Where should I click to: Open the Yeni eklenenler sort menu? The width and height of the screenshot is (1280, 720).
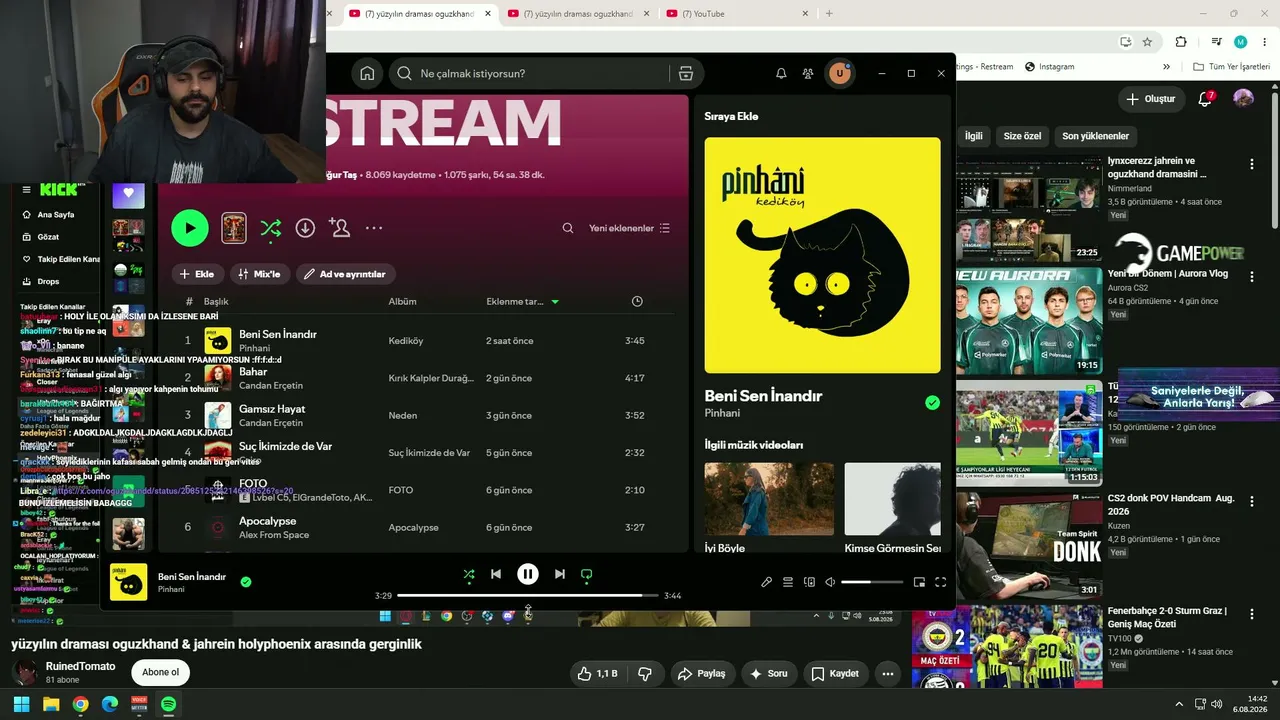pyautogui.click(x=629, y=228)
